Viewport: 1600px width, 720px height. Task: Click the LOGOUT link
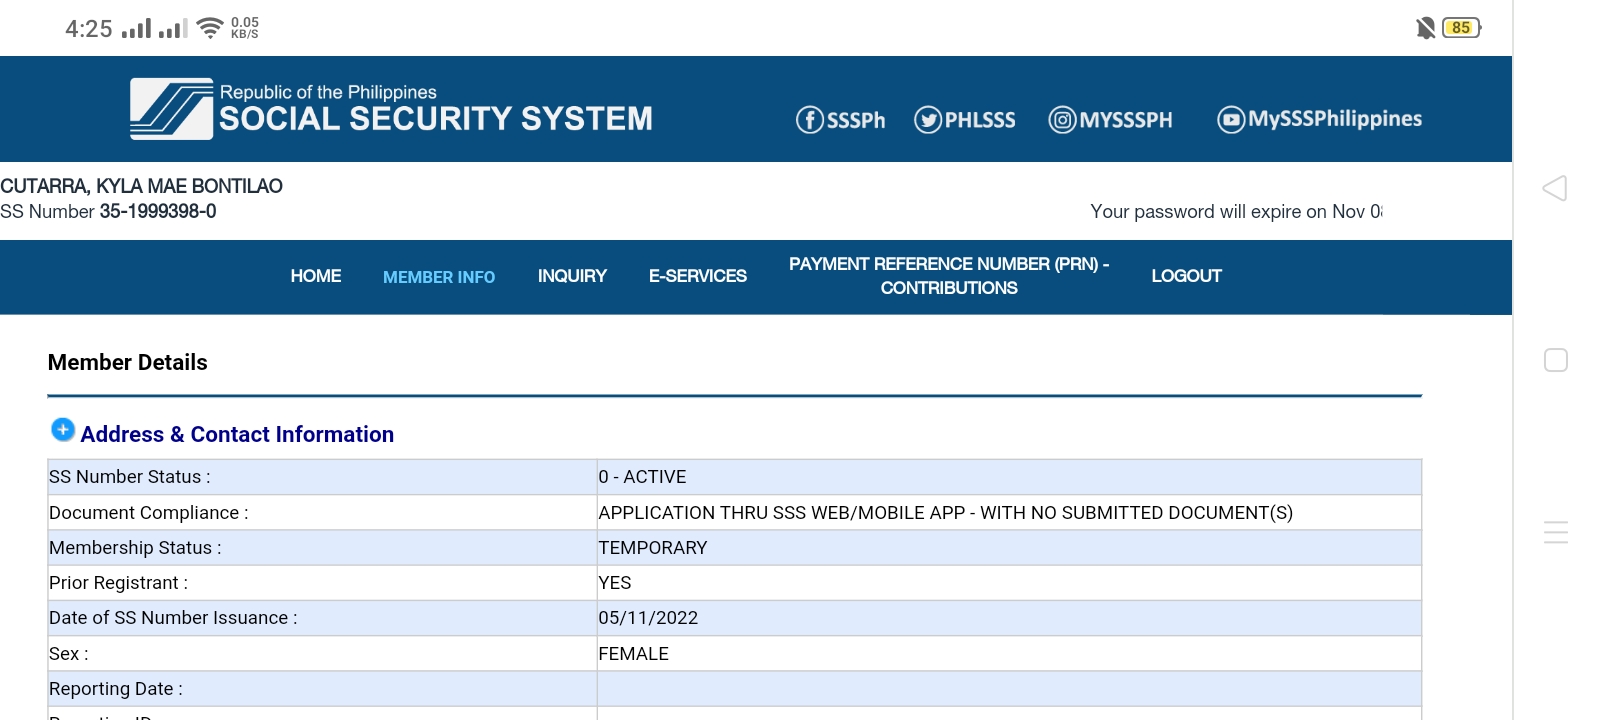[x=1186, y=276]
